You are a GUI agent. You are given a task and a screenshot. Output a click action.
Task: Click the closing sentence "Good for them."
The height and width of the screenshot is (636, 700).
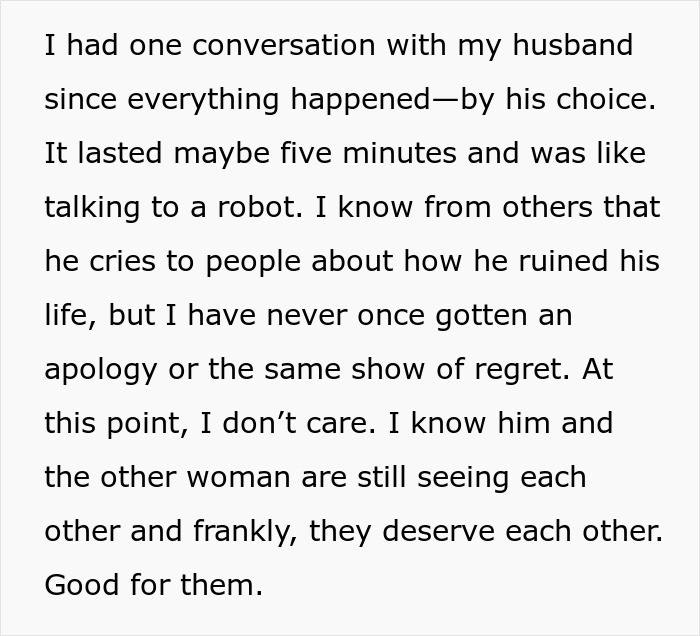(x=153, y=585)
